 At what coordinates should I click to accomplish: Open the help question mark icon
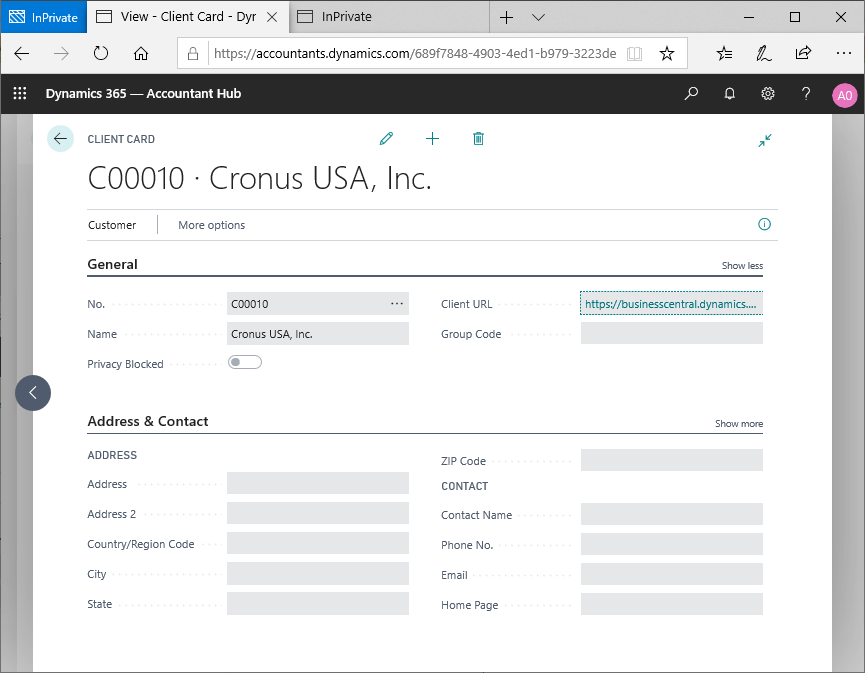click(x=806, y=94)
